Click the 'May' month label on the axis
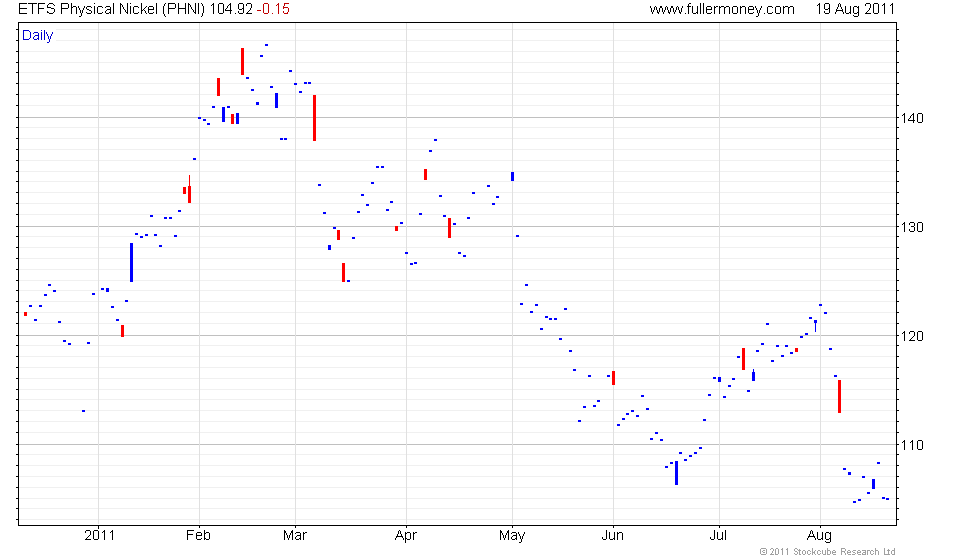Image resolution: width=980 pixels, height=560 pixels. pos(512,536)
